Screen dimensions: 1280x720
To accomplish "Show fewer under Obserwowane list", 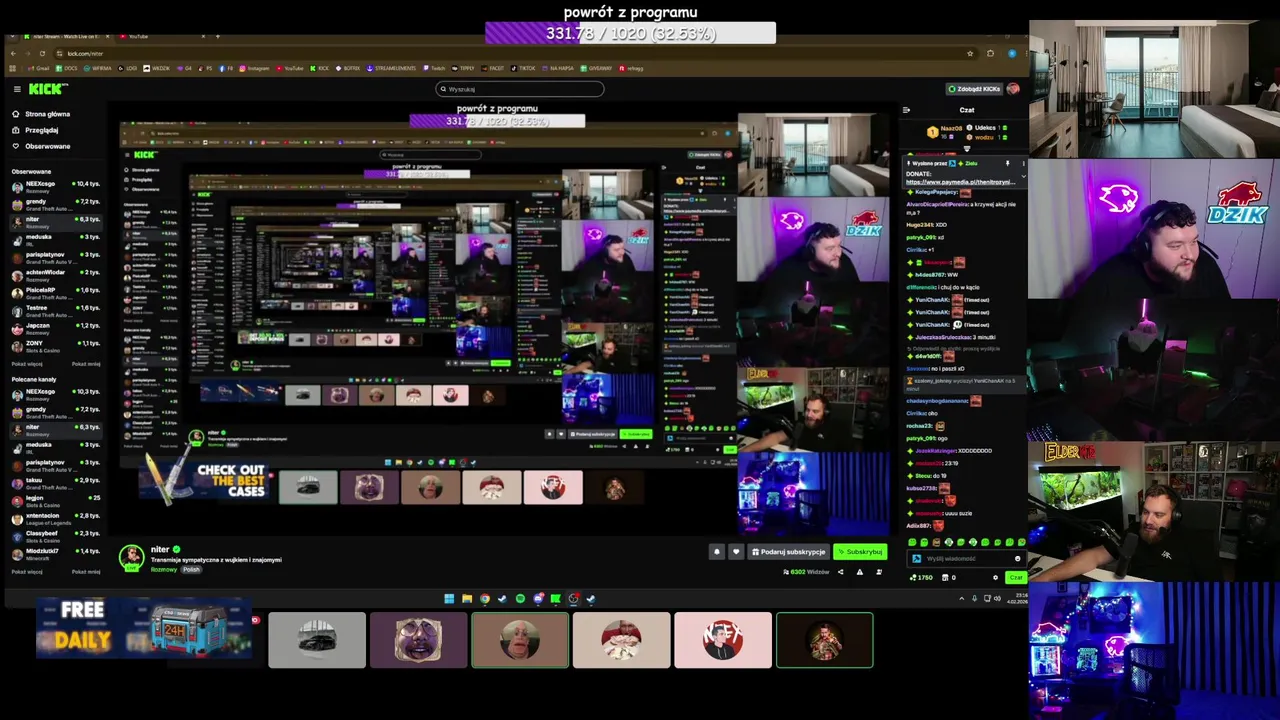I will [86, 364].
